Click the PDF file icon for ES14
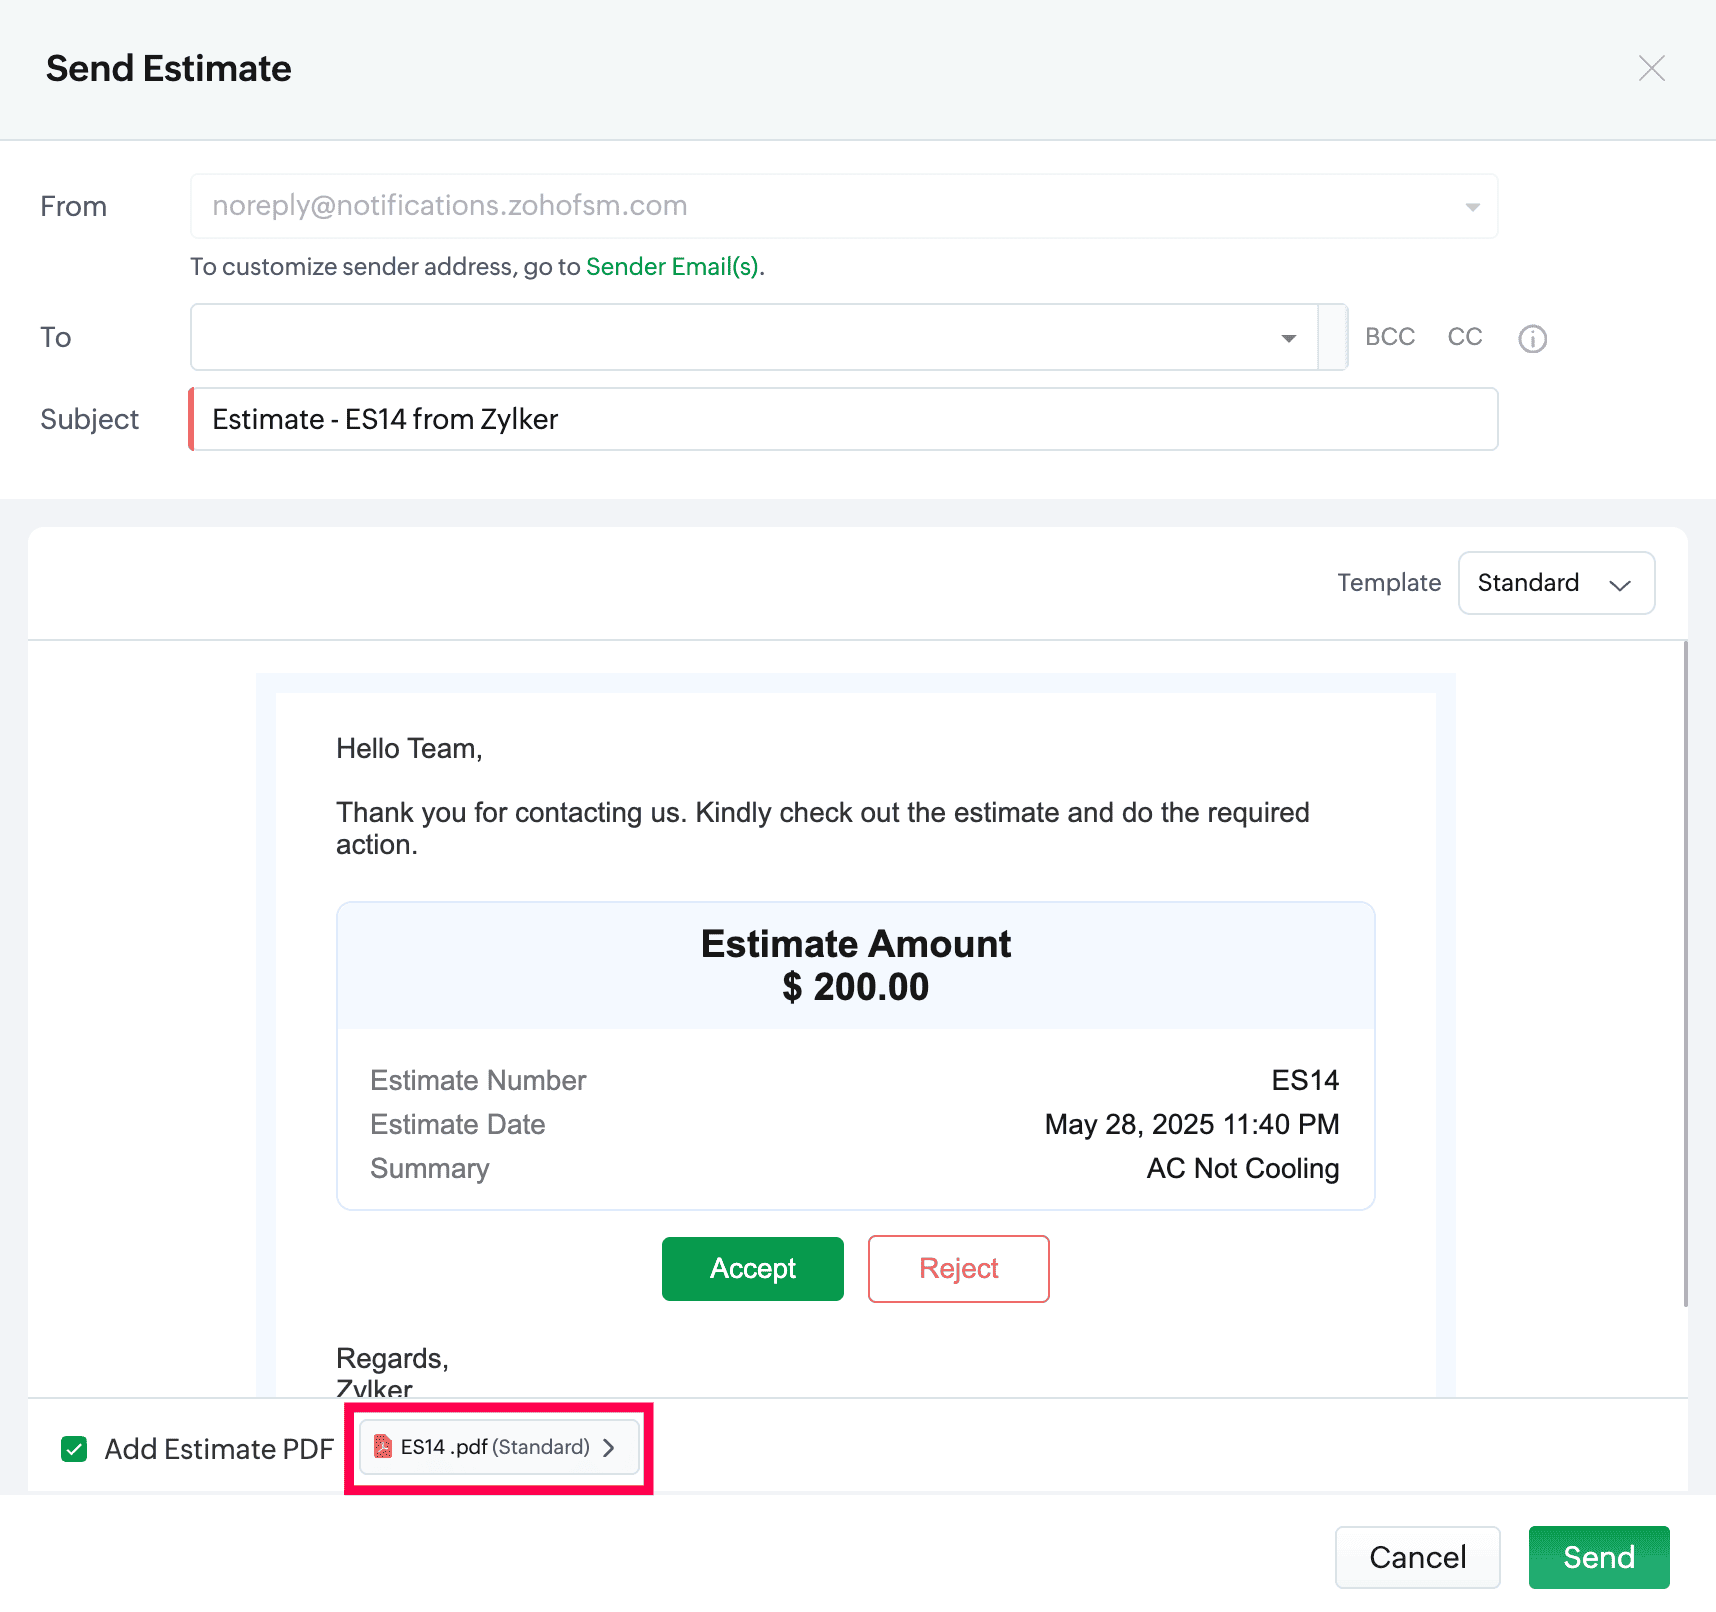Image resolution: width=1716 pixels, height=1612 pixels. point(382,1447)
